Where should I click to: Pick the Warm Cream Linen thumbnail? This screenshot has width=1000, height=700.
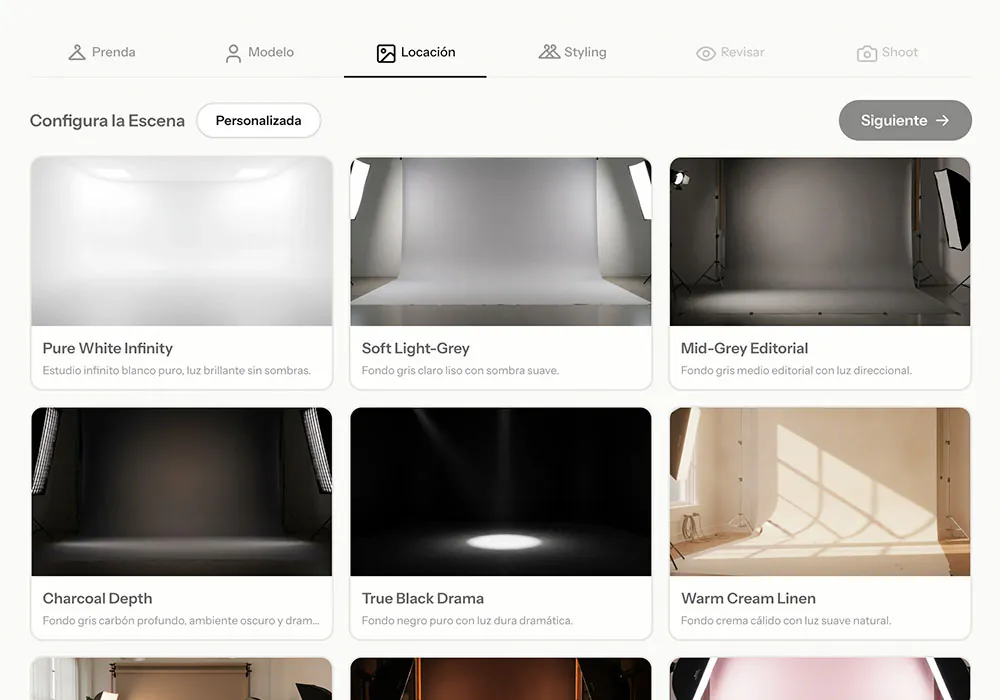pos(820,492)
